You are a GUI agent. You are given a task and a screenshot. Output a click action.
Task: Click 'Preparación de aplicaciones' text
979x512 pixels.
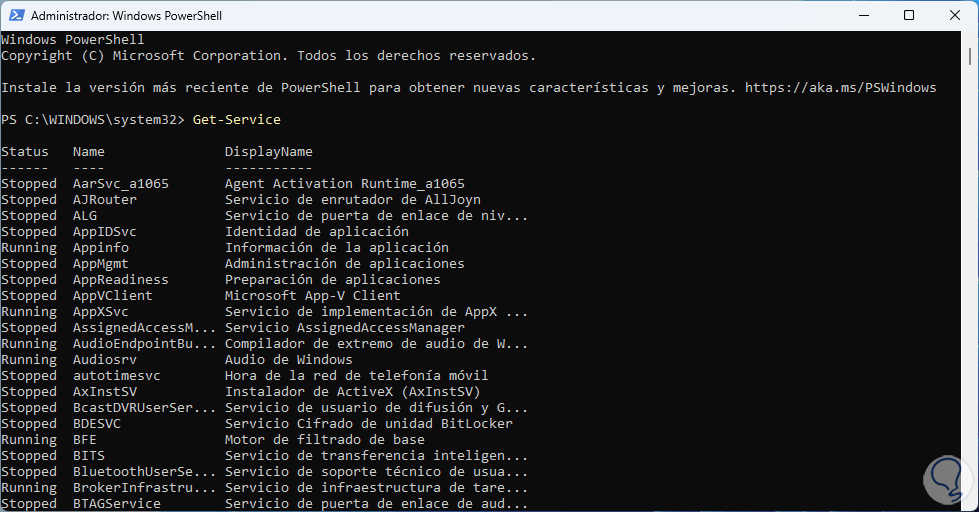point(333,279)
